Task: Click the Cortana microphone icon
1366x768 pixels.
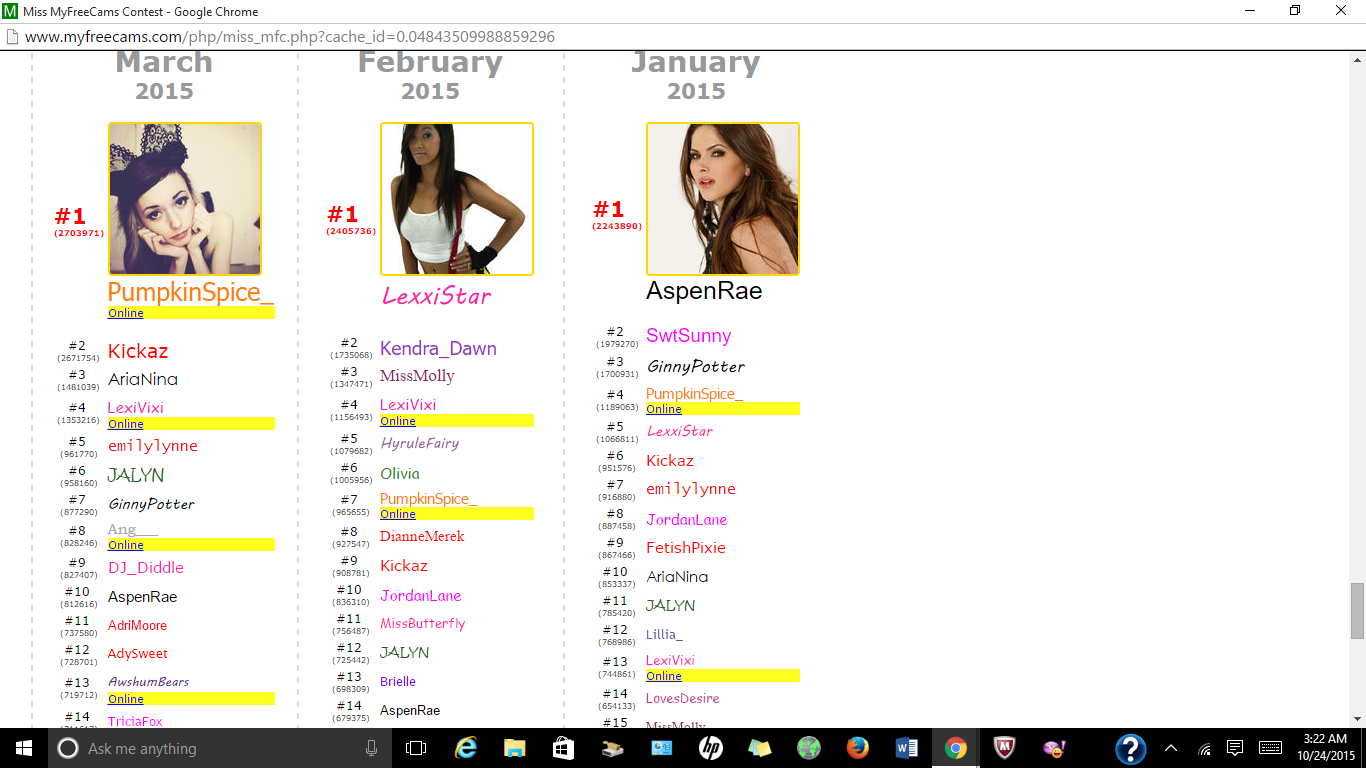Action: [372, 748]
